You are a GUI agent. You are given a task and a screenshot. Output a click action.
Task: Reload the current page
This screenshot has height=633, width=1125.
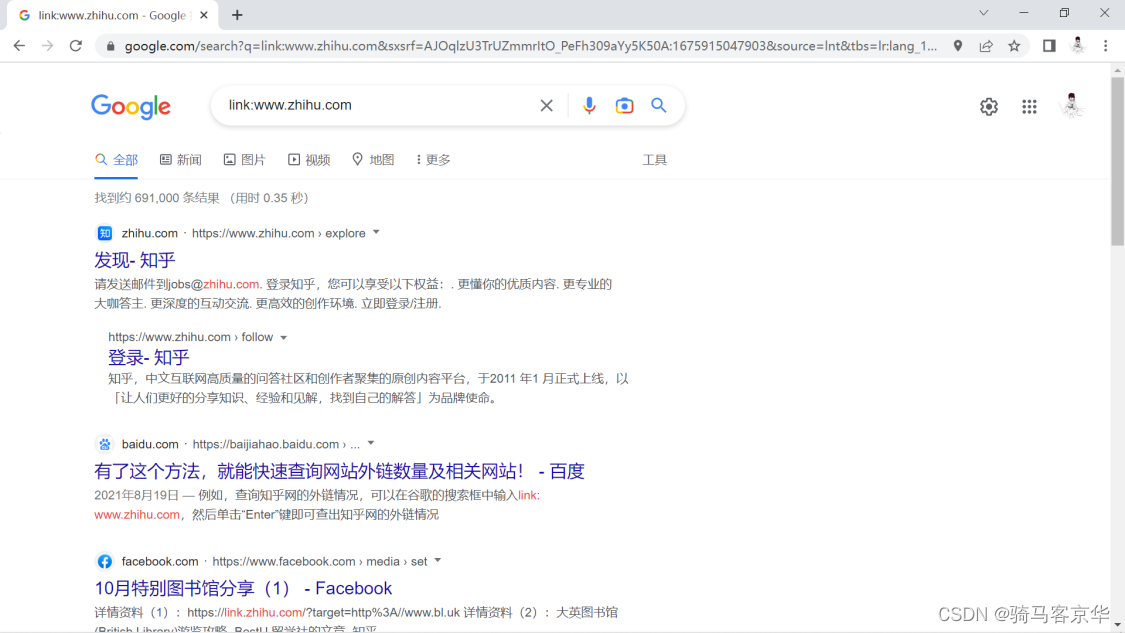(x=76, y=46)
